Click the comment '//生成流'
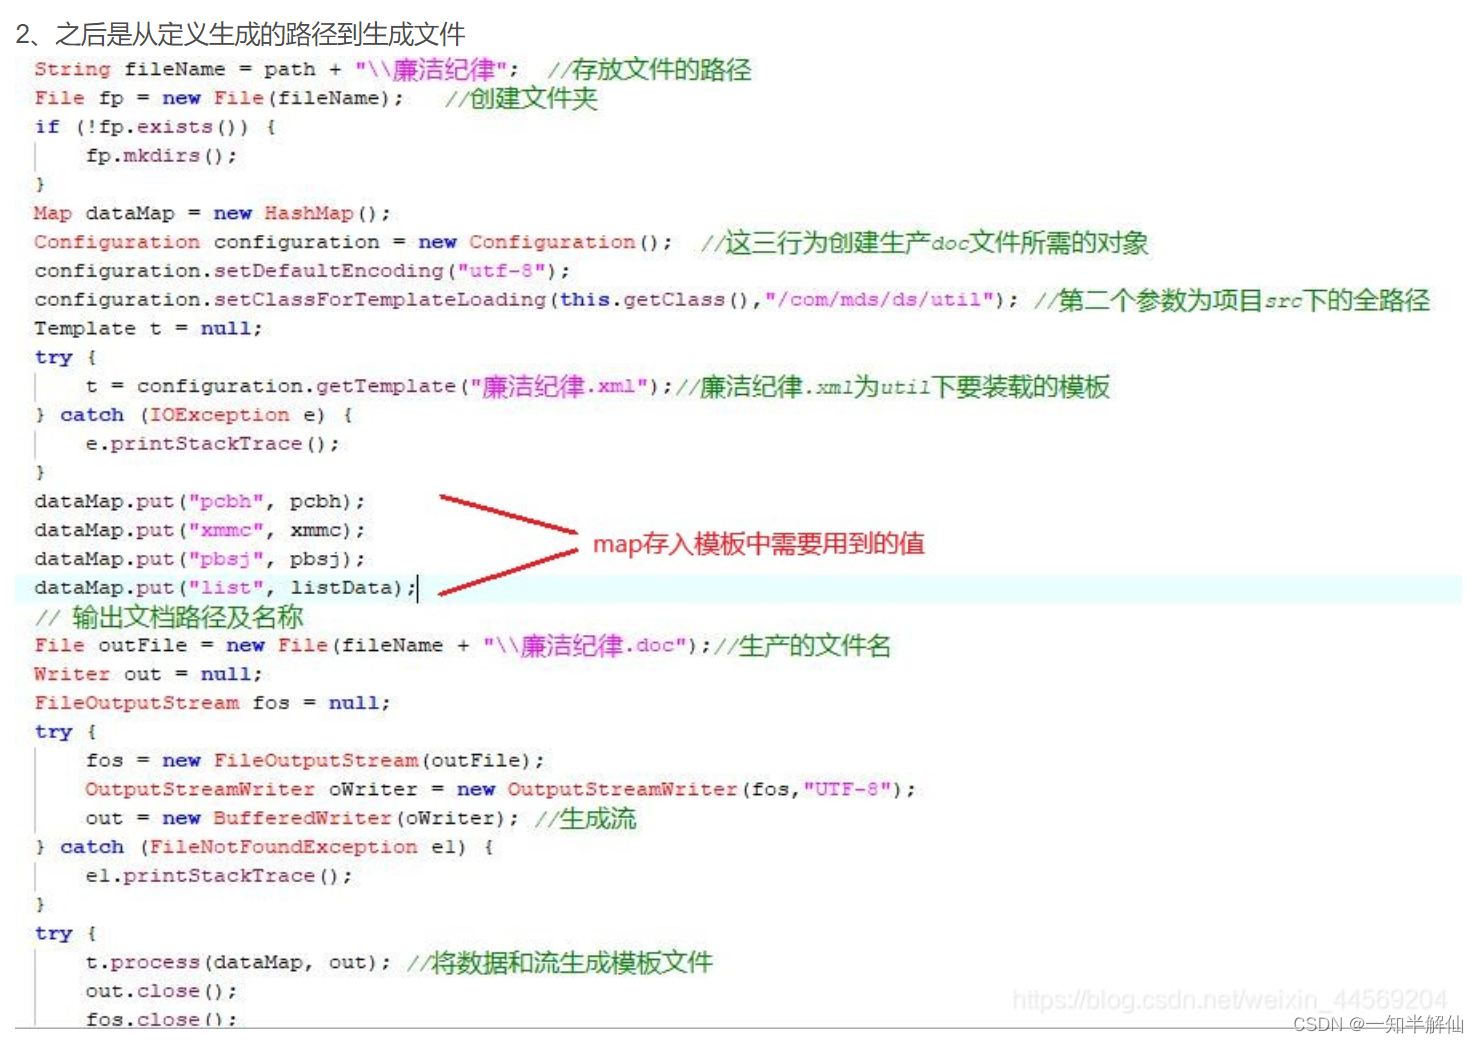 click(x=585, y=819)
